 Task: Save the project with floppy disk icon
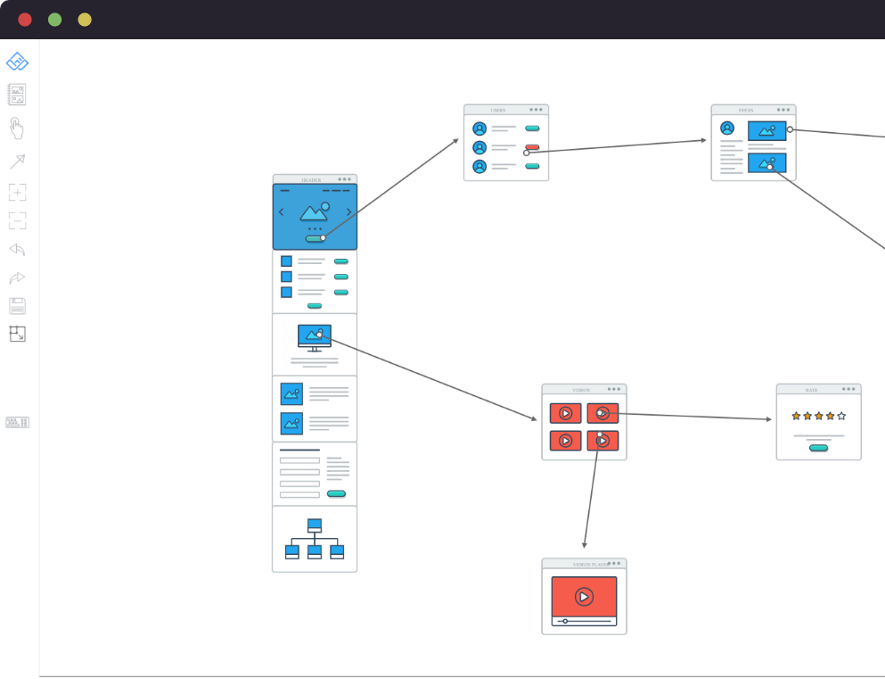17,306
